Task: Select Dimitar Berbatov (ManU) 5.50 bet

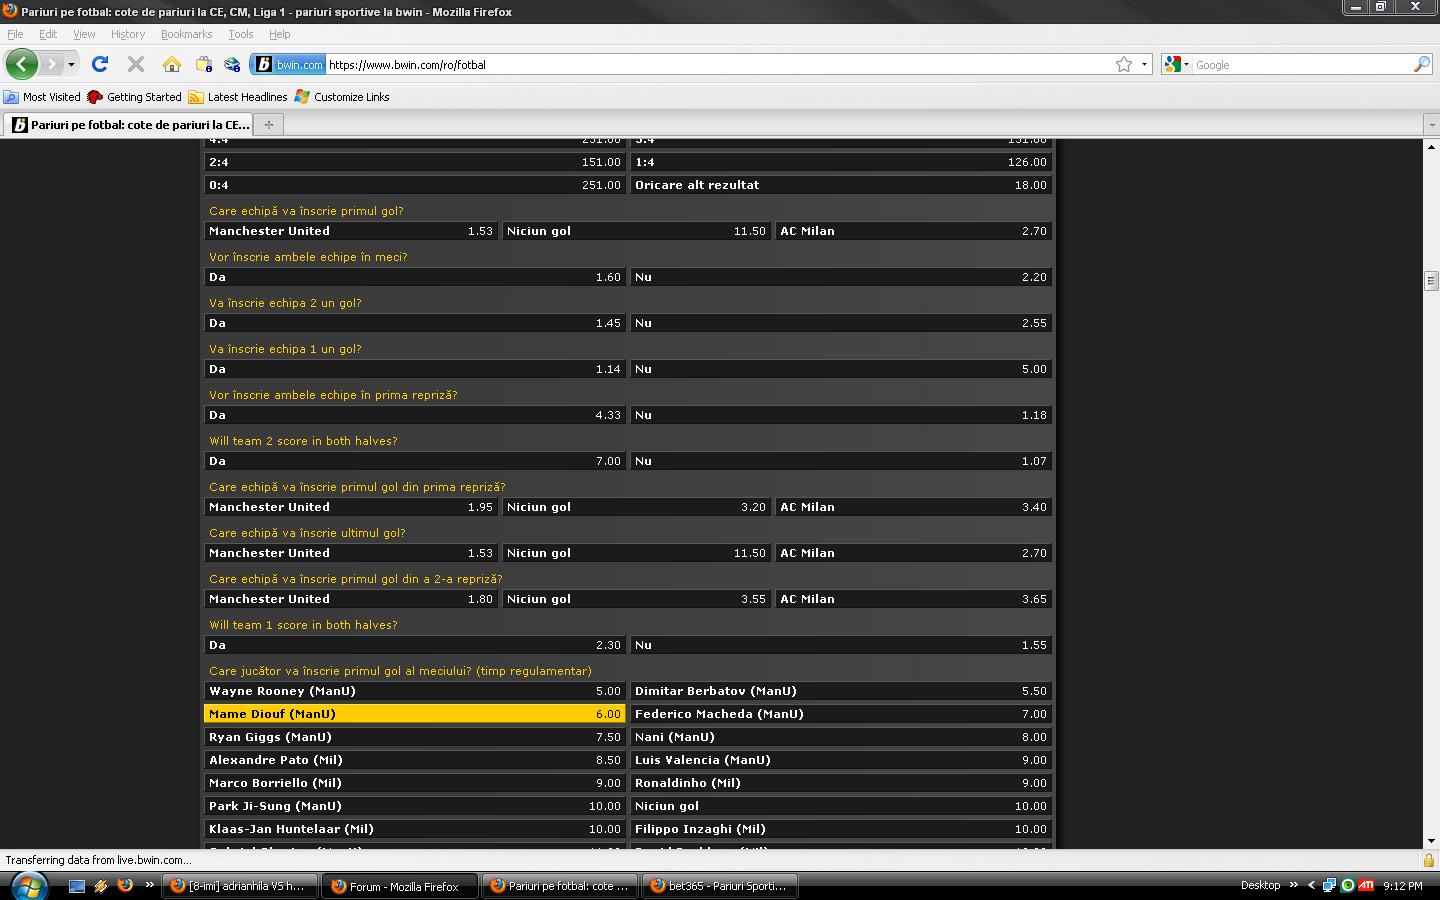Action: (x=841, y=691)
